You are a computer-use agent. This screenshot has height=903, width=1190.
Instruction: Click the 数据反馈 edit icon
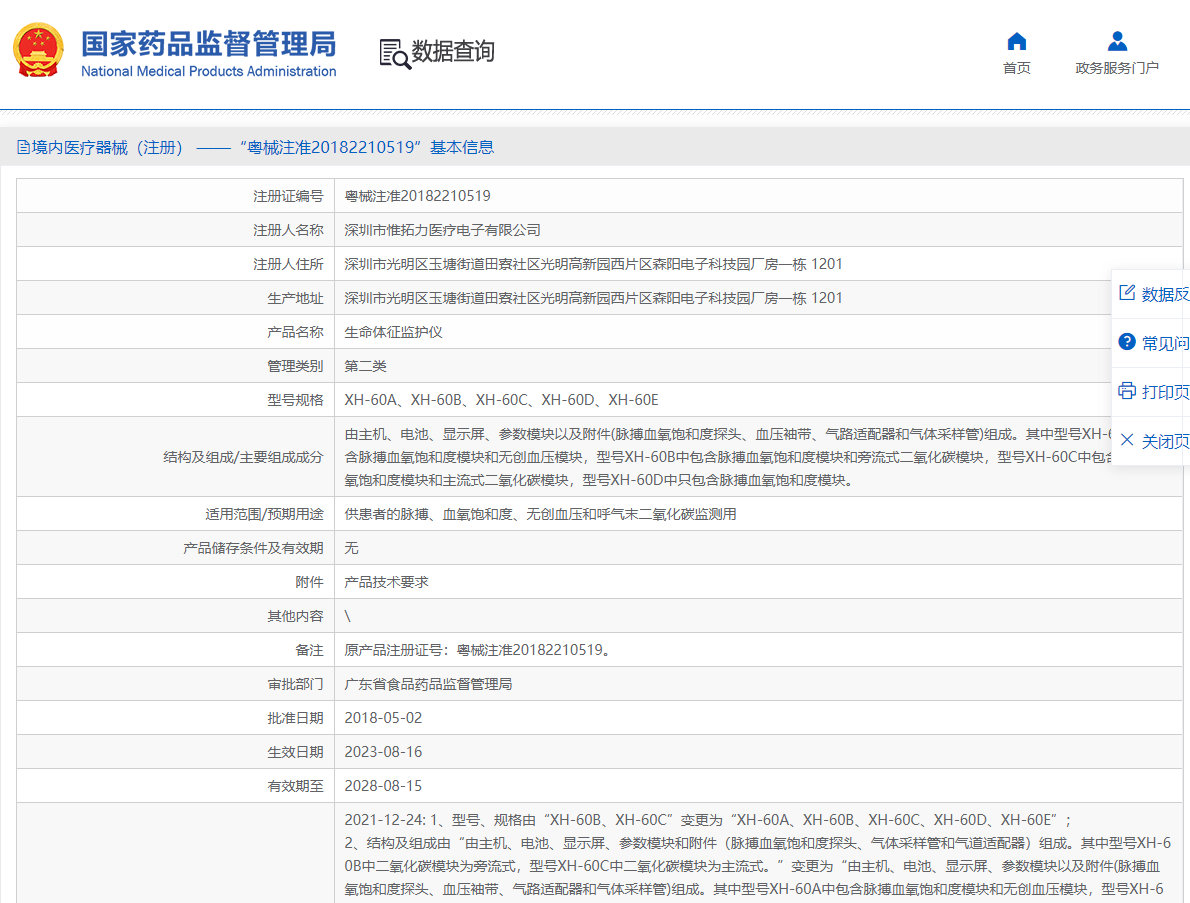[x=1127, y=293]
